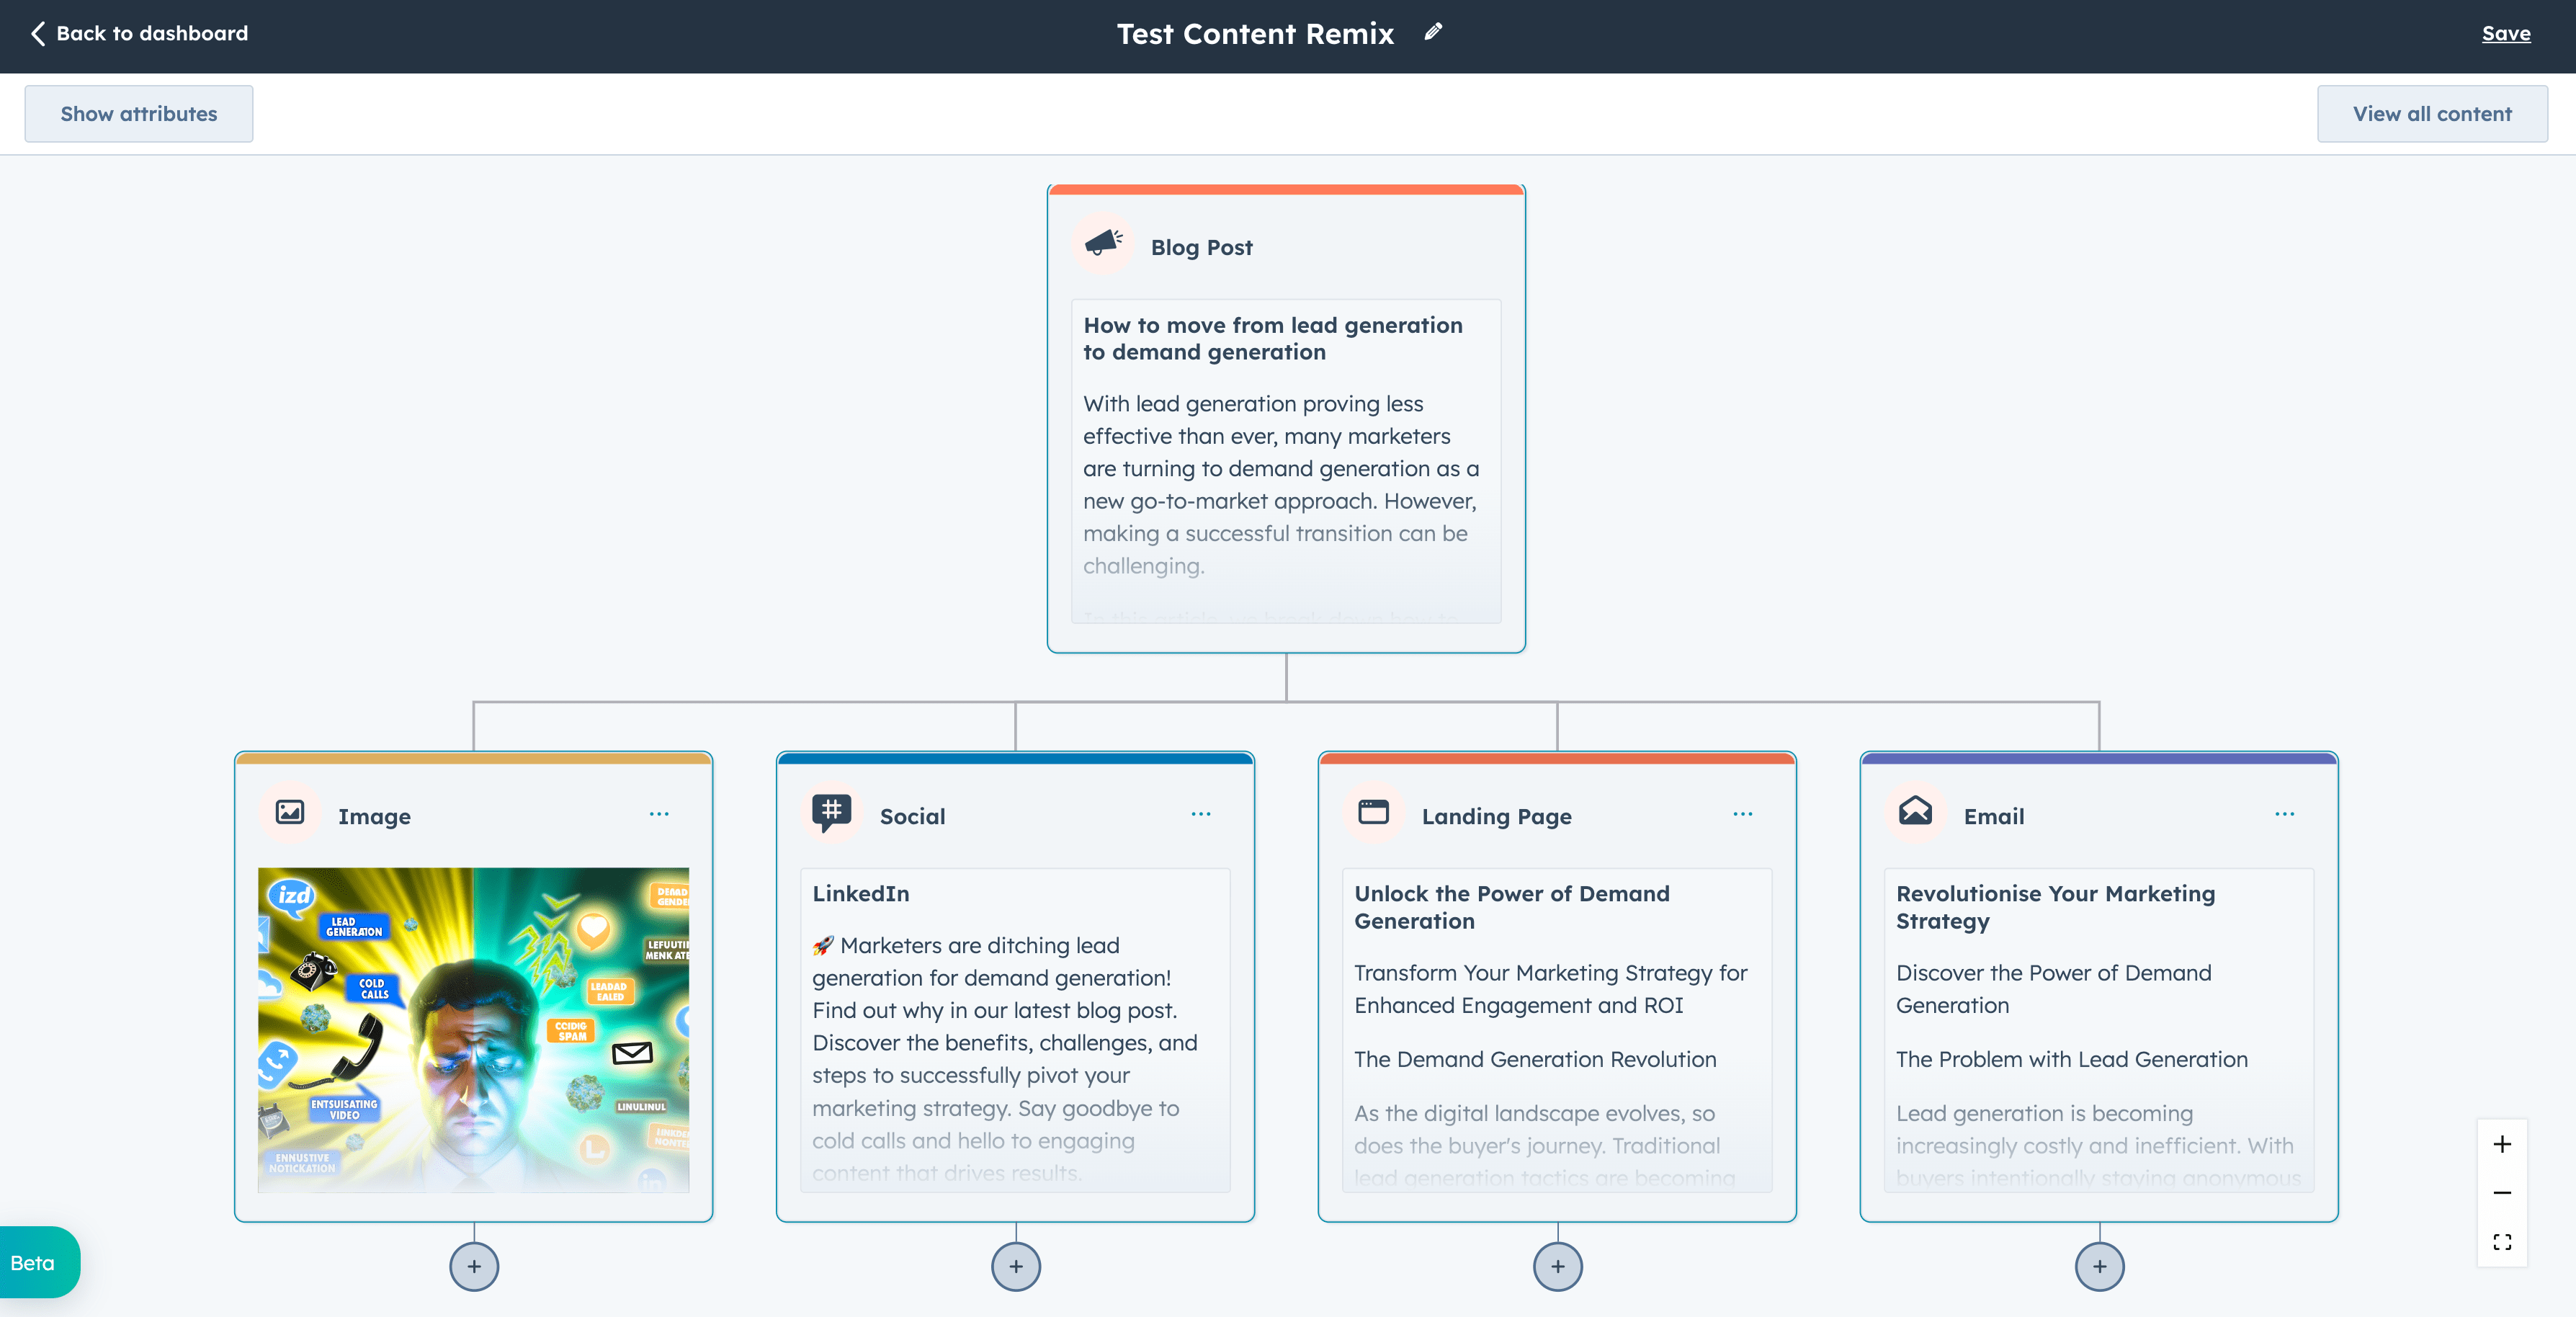Image resolution: width=2576 pixels, height=1317 pixels.
Task: Enter fullscreen with the expand icon
Action: tap(2503, 1242)
